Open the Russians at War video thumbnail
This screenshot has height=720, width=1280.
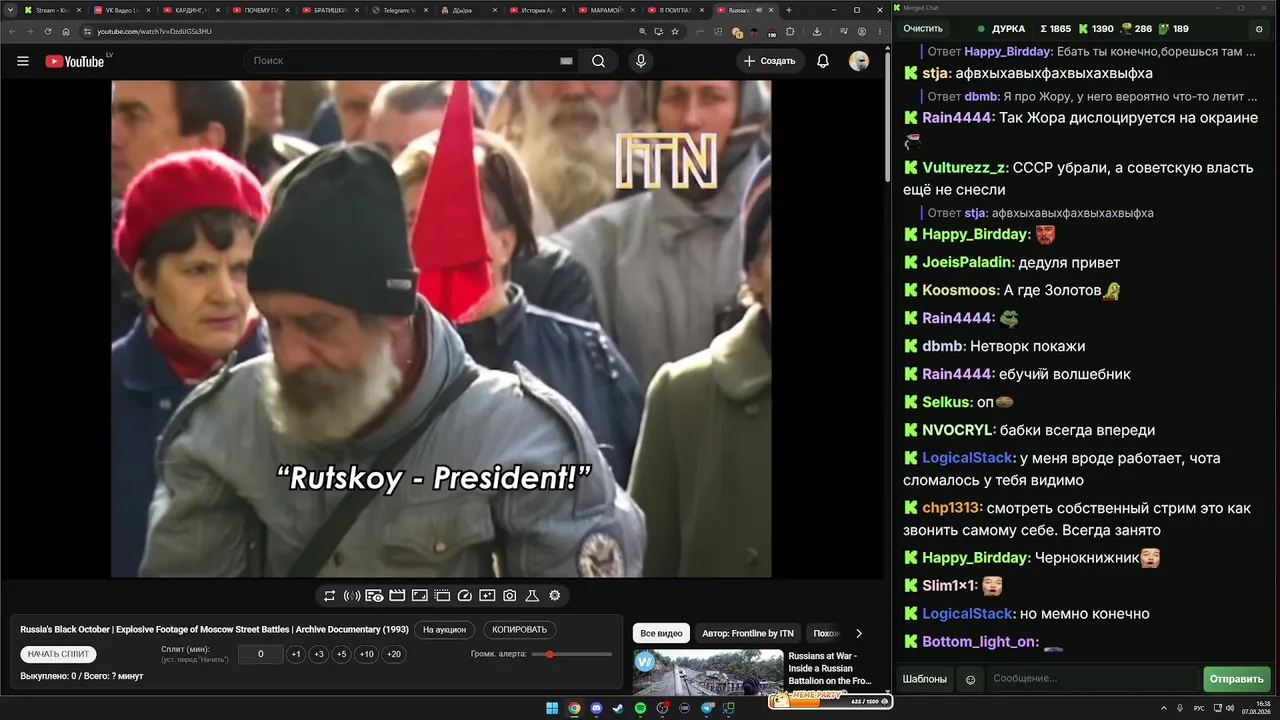click(x=708, y=672)
